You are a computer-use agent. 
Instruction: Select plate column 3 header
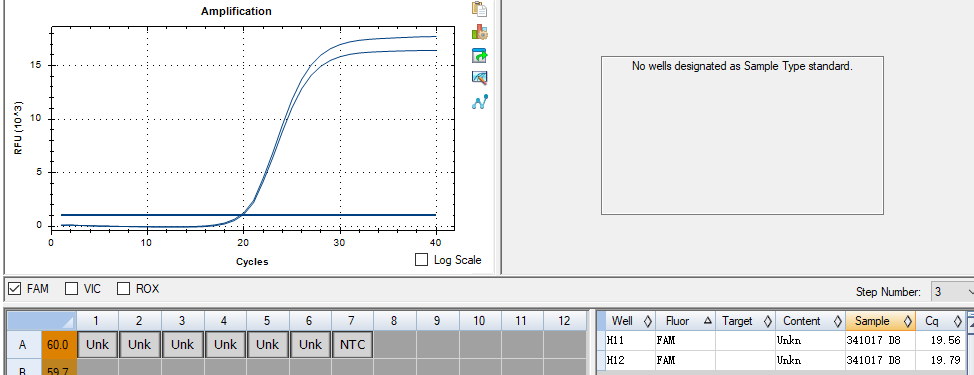(x=182, y=321)
